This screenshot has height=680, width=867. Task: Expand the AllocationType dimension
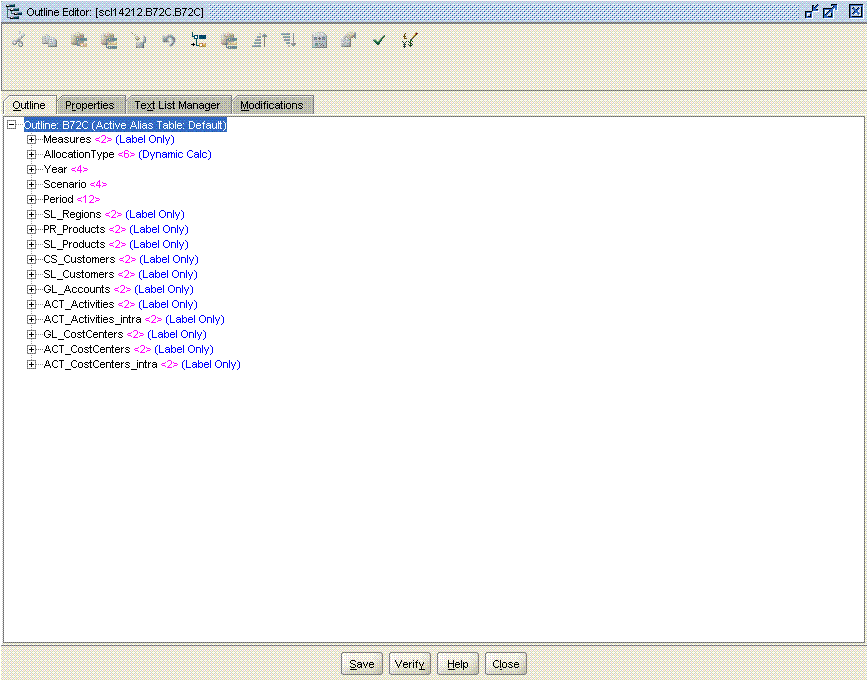click(x=31, y=154)
